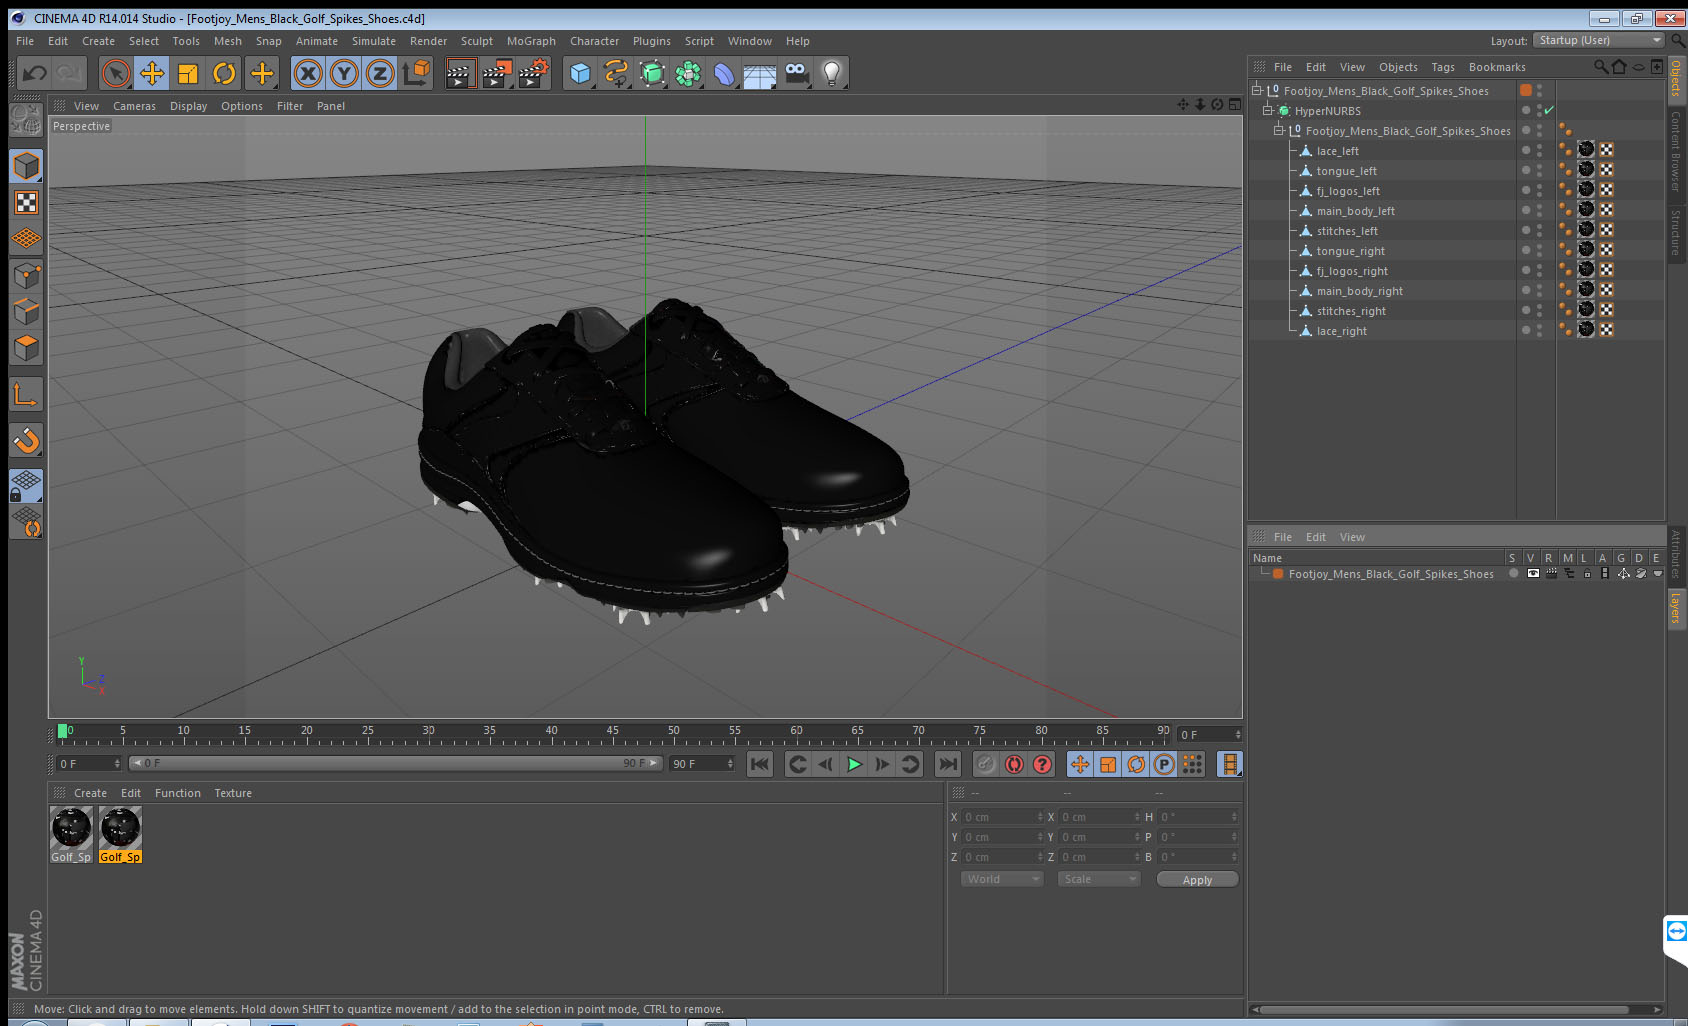1688x1026 pixels.
Task: Open the Spline pen tools icon
Action: [x=616, y=73]
